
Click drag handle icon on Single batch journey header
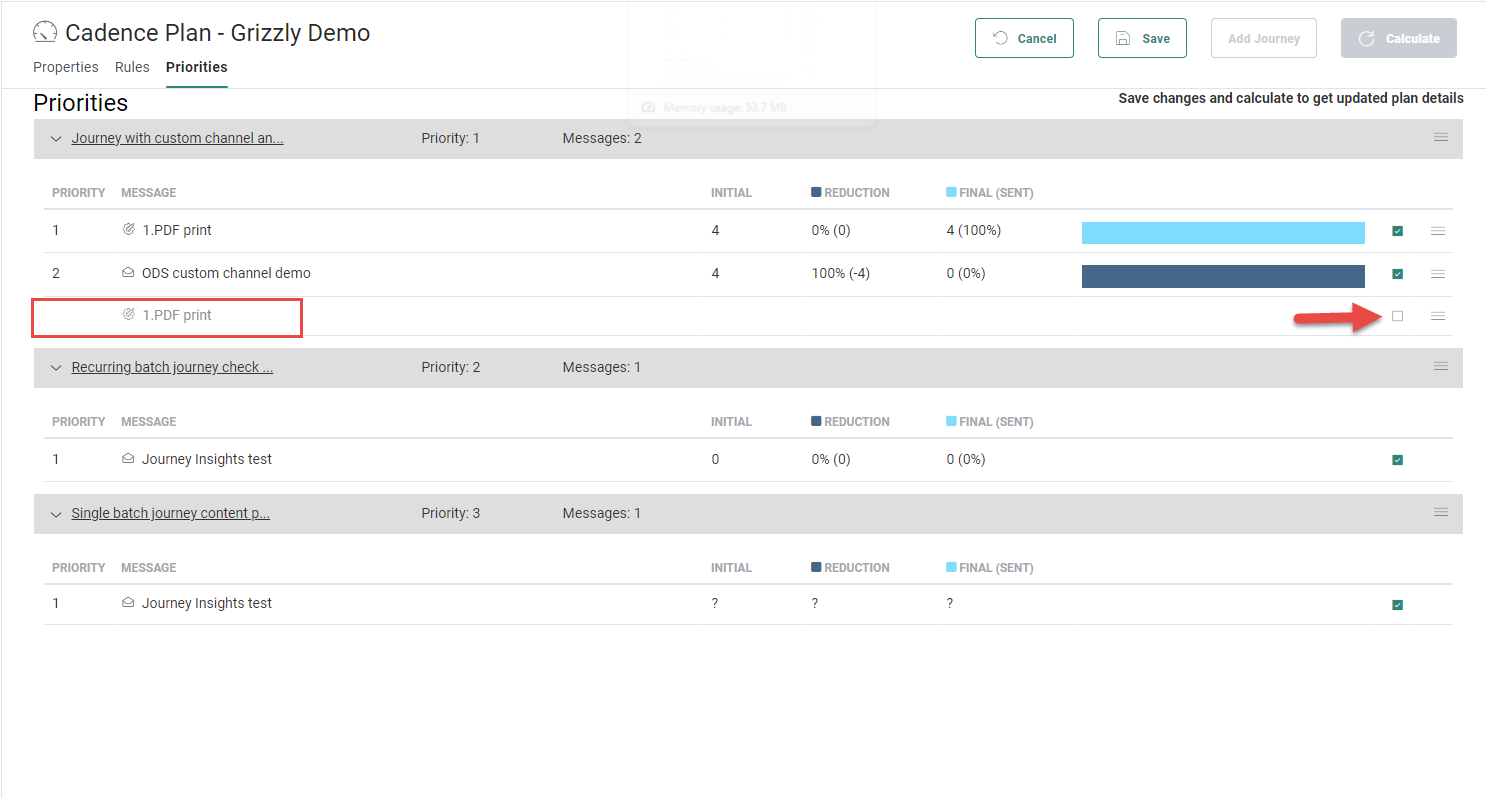1440,513
